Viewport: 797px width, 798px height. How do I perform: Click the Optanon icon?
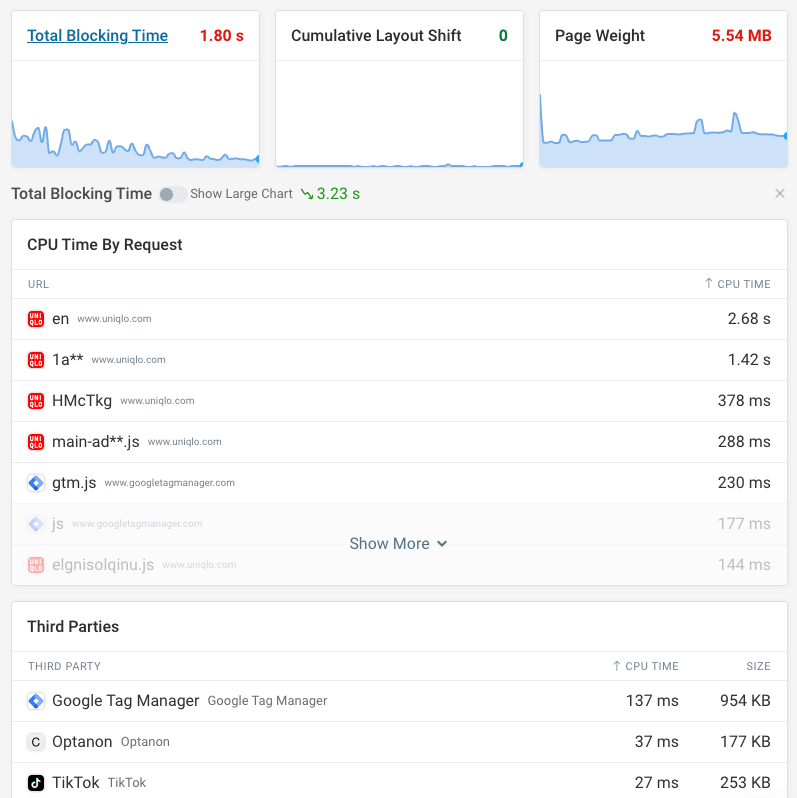[36, 742]
